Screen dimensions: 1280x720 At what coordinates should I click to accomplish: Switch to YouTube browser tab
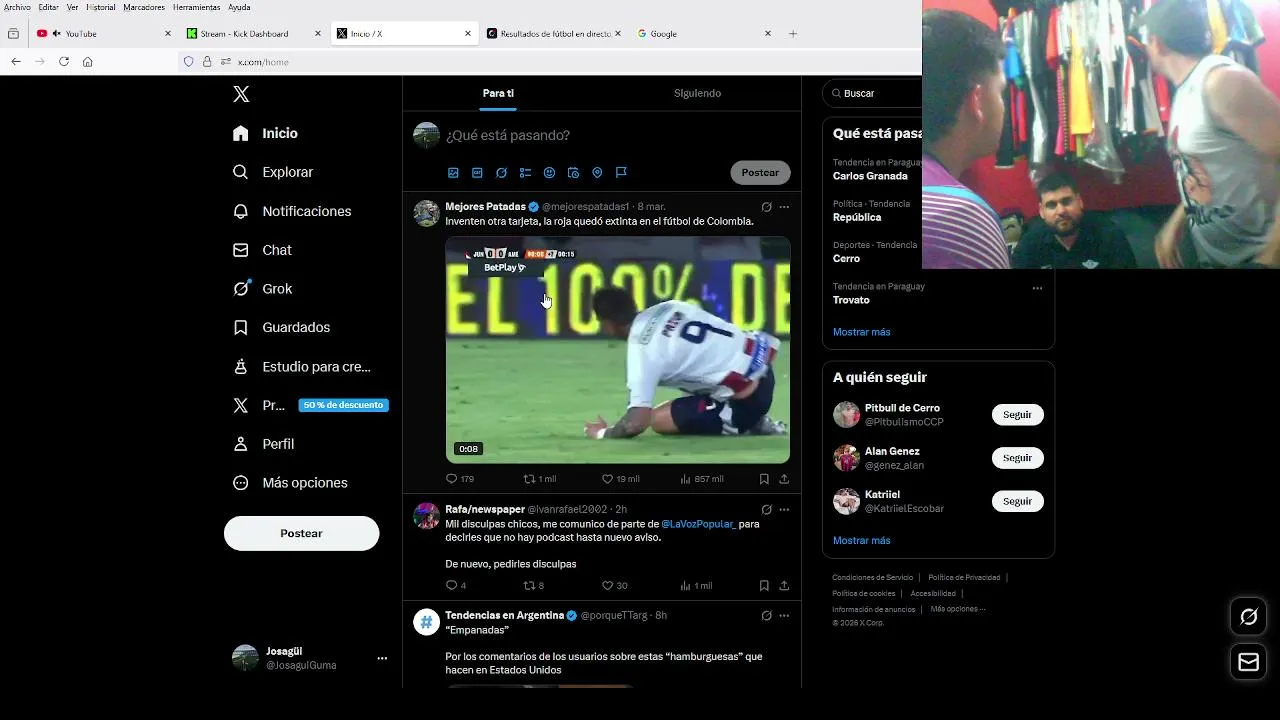click(104, 34)
